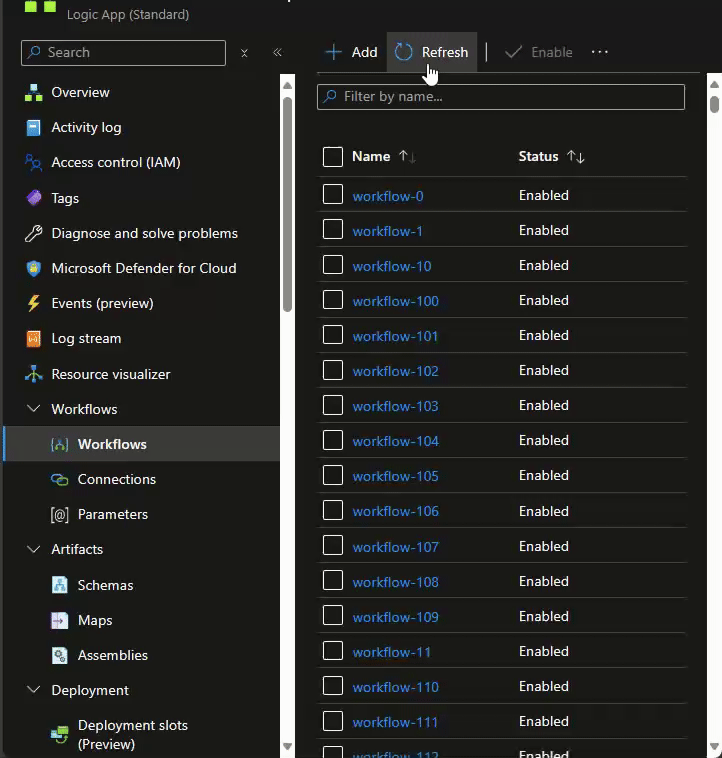Click the purple Tags icon
This screenshot has height=758, width=722.
[x=34, y=198]
